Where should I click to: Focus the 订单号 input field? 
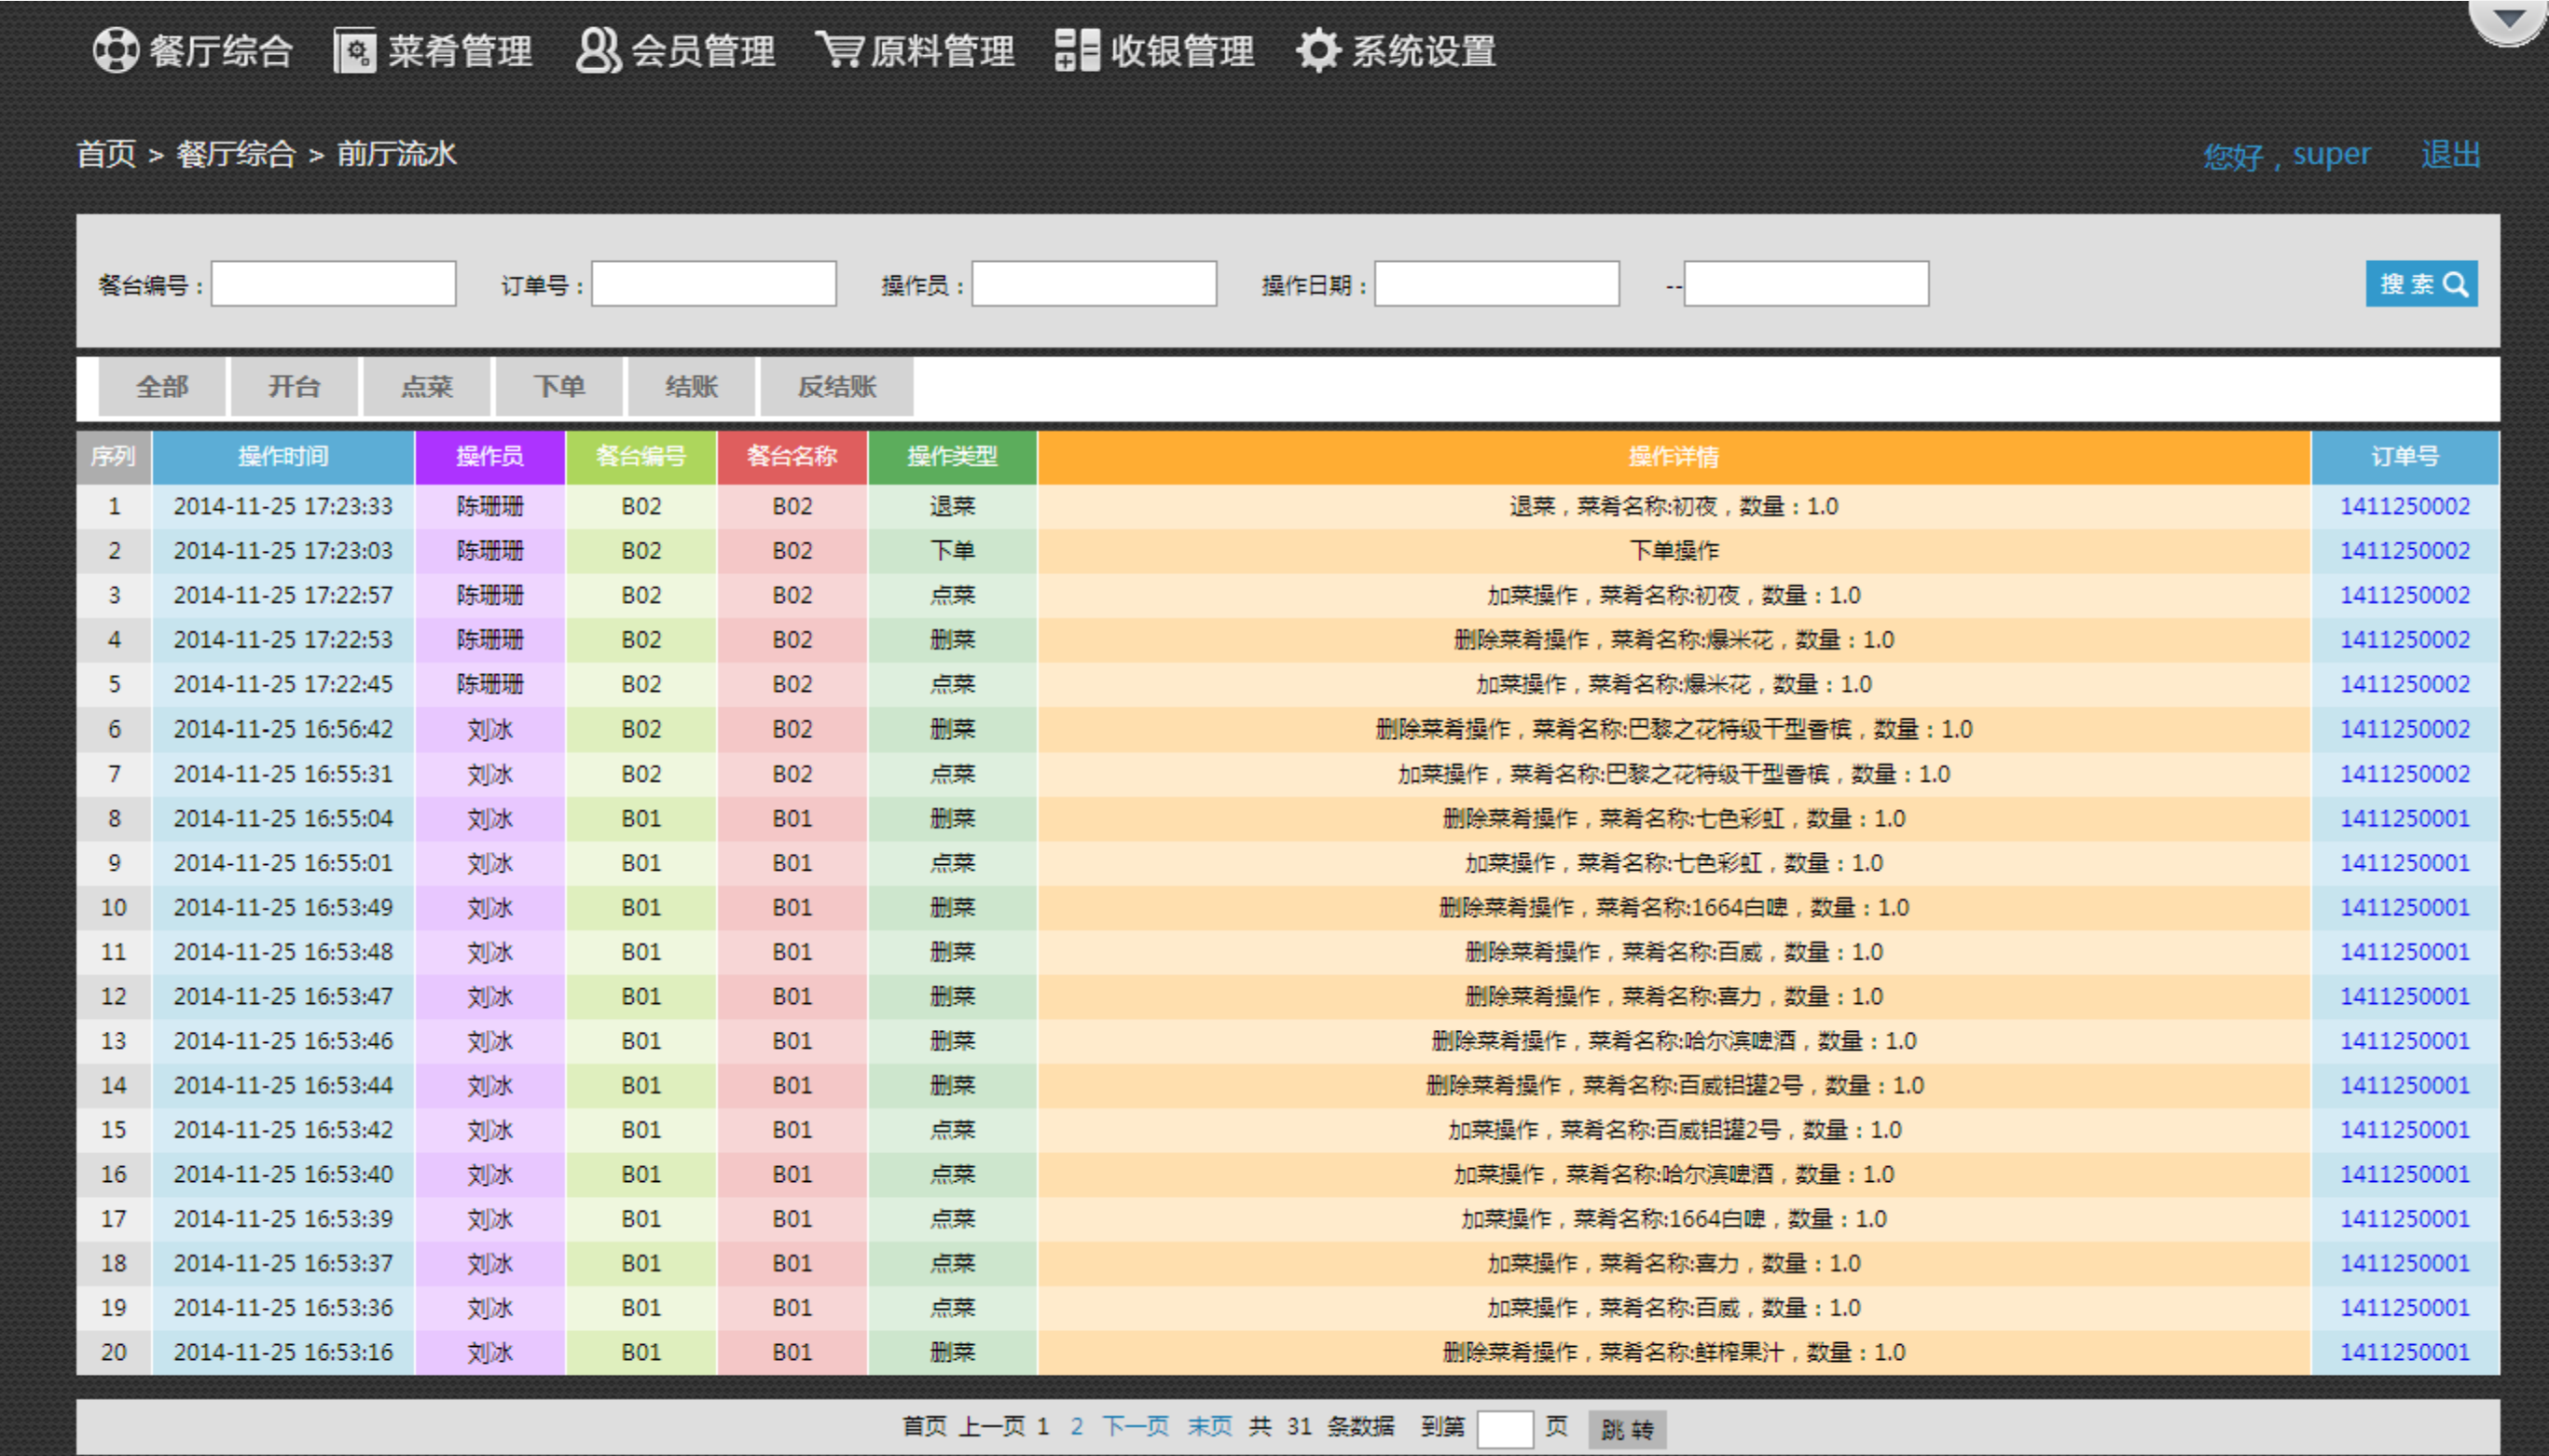714,284
